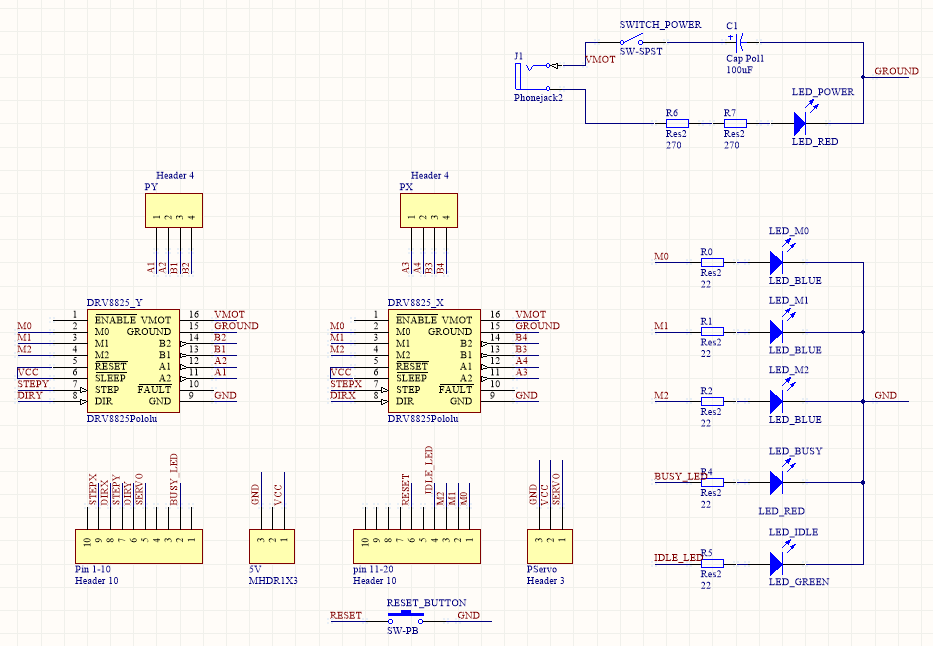Select the Pin 1-10 Header 10 connector

coord(138,545)
